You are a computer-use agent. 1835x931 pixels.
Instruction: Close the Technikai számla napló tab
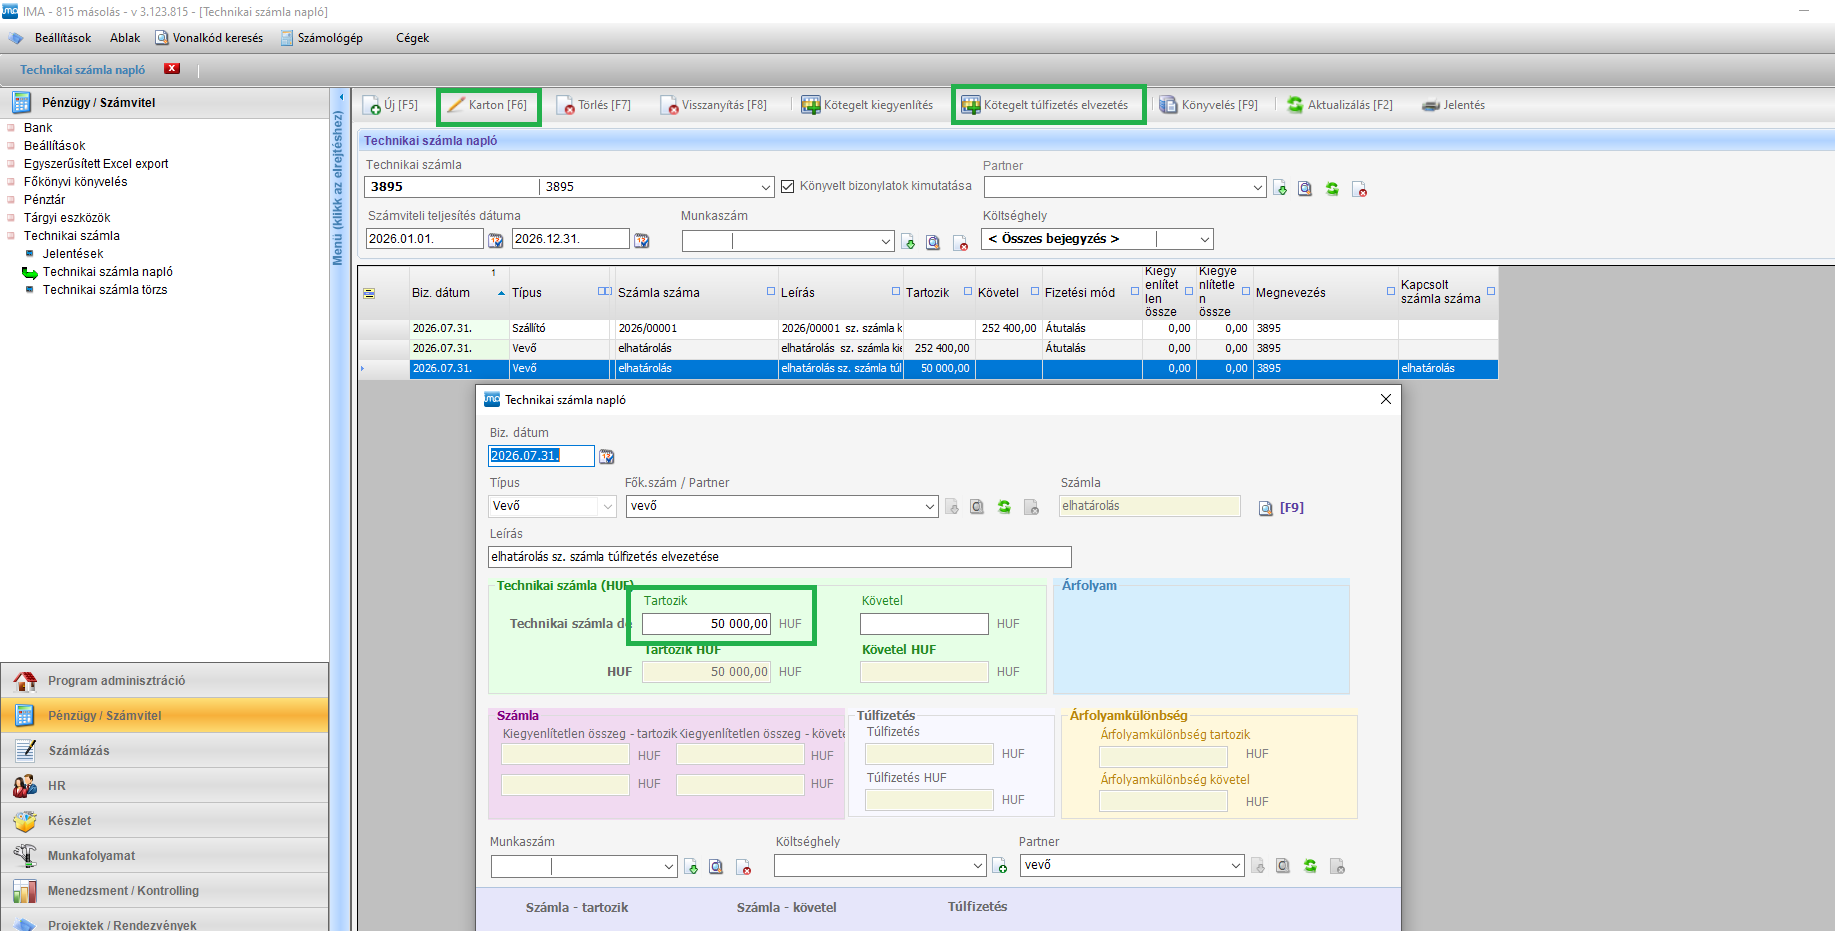[x=172, y=69]
